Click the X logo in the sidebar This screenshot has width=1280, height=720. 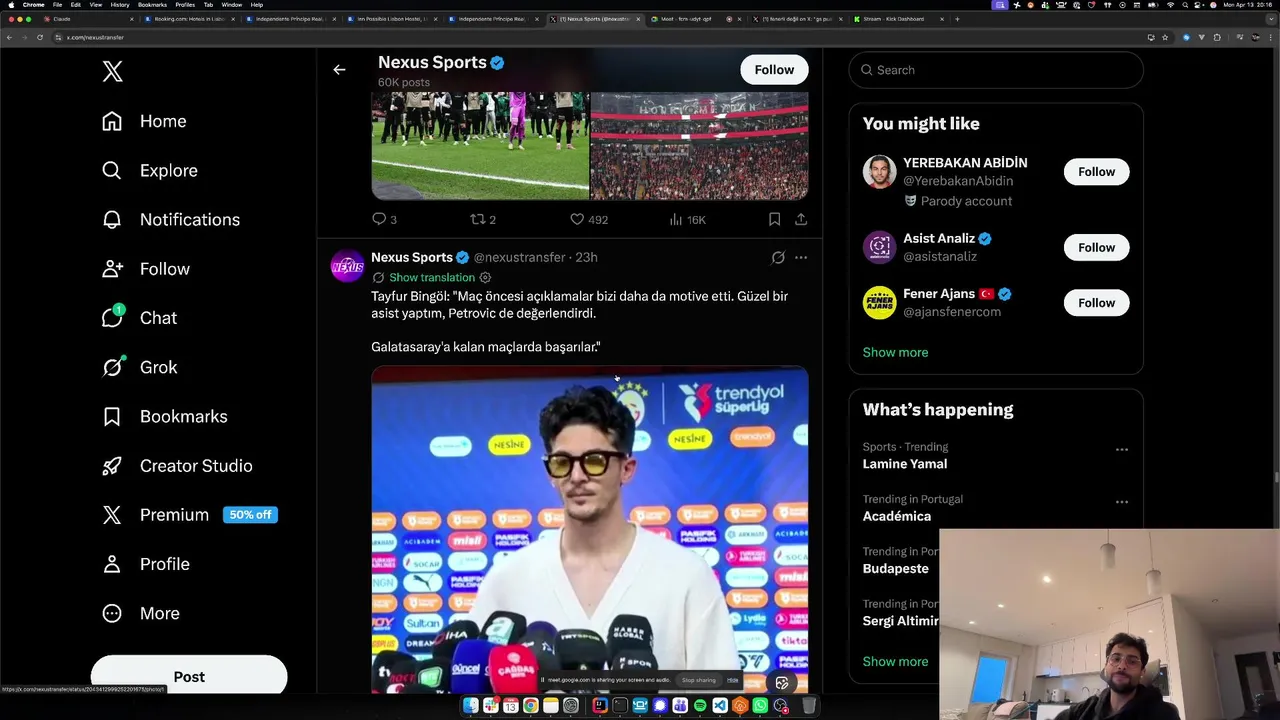[x=112, y=71]
